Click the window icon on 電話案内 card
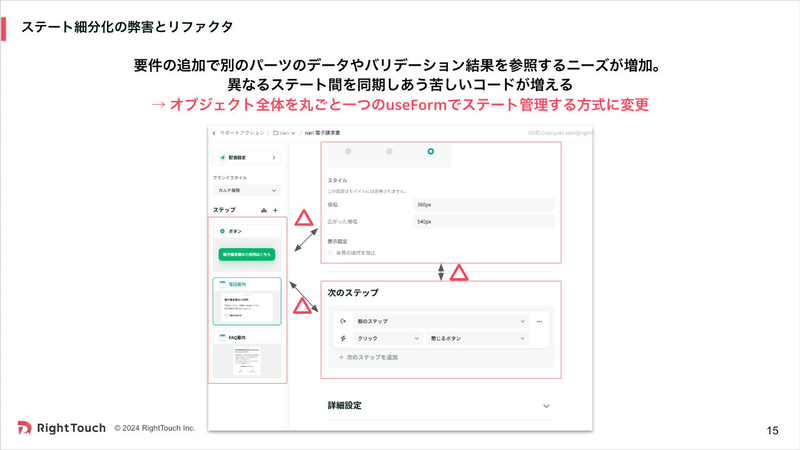The width and height of the screenshot is (800, 450). point(222,284)
